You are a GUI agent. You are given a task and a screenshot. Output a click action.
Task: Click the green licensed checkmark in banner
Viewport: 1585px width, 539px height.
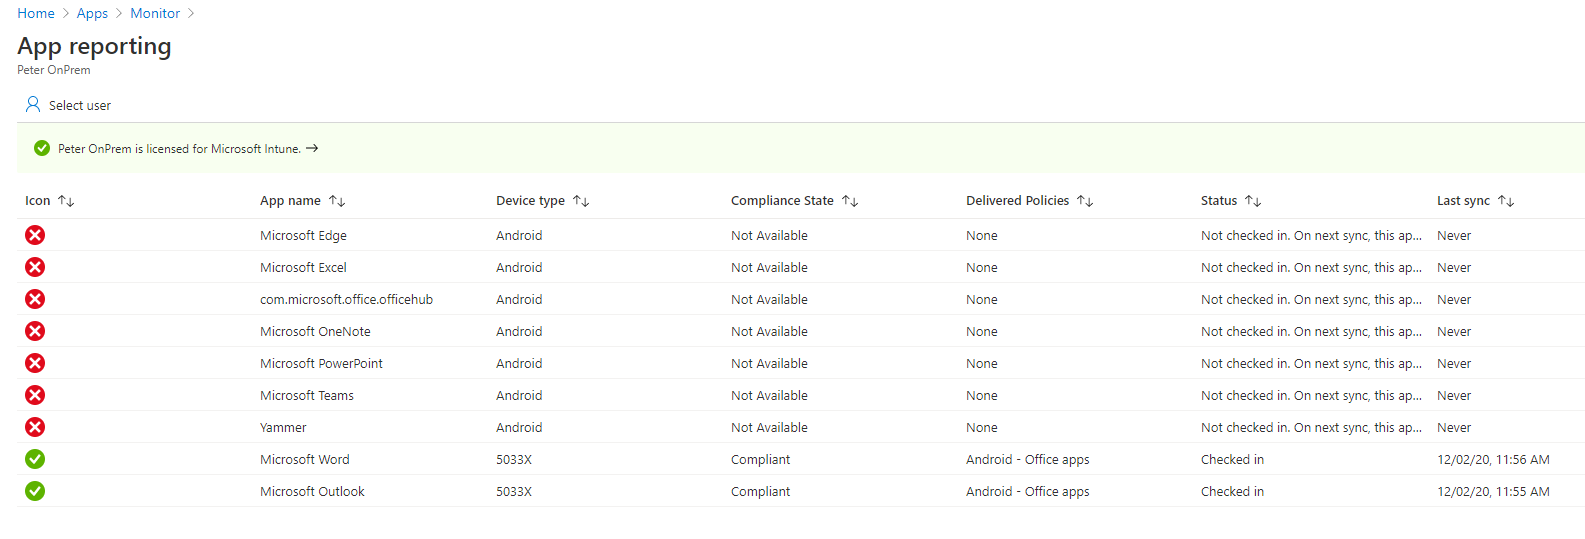click(x=42, y=148)
